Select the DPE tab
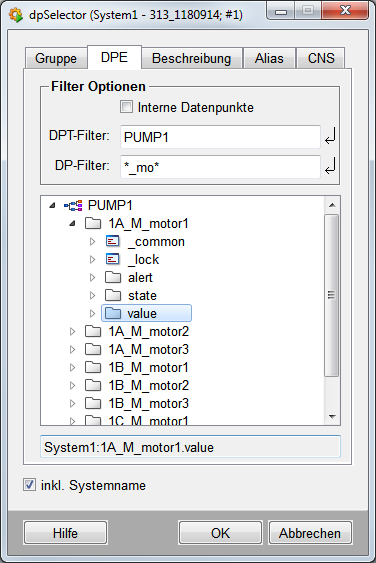Viewport: 376px width, 563px height. [x=114, y=57]
